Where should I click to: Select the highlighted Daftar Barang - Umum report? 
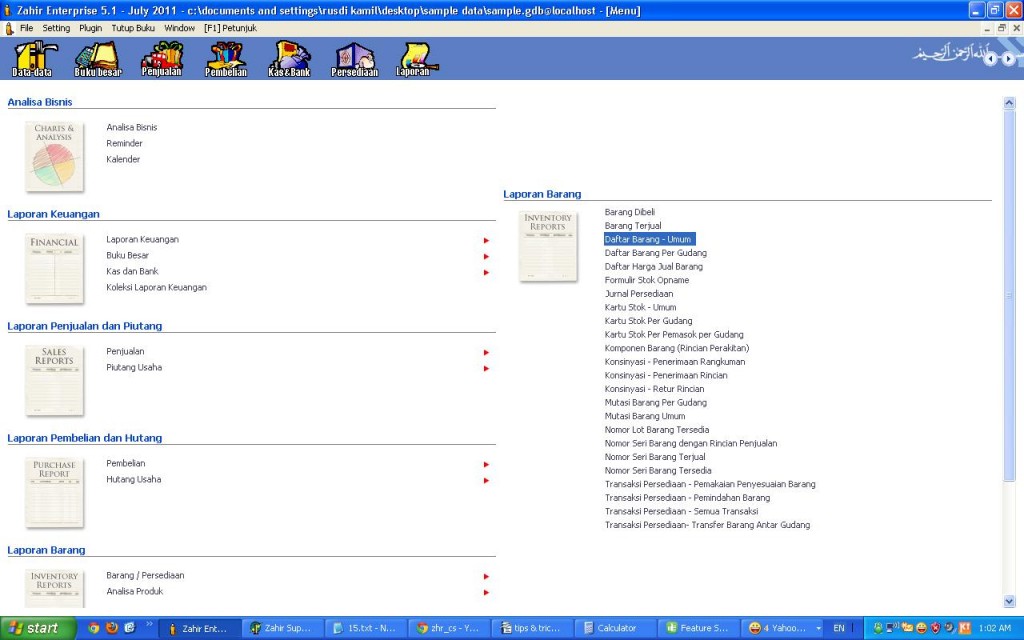[649, 239]
